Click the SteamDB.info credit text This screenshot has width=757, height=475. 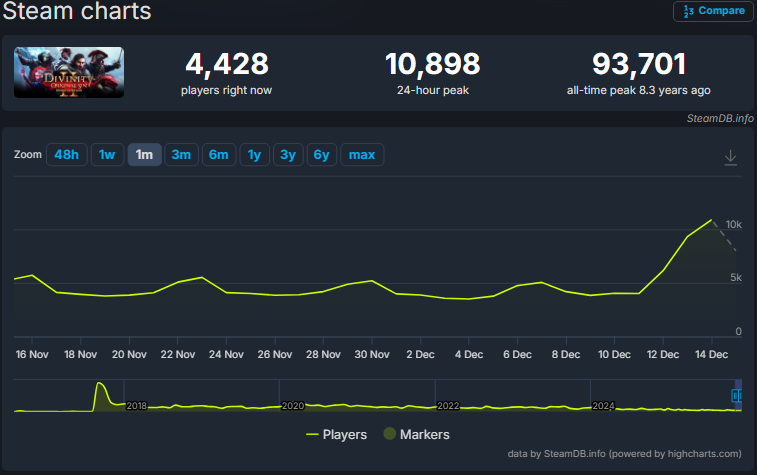(x=720, y=118)
